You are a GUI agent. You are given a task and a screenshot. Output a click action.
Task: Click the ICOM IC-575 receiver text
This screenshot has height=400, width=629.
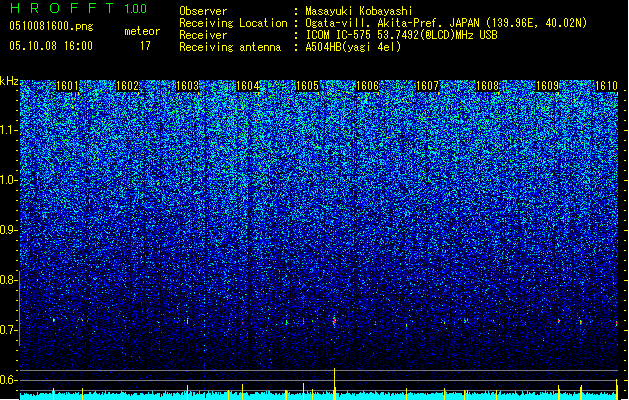point(401,35)
